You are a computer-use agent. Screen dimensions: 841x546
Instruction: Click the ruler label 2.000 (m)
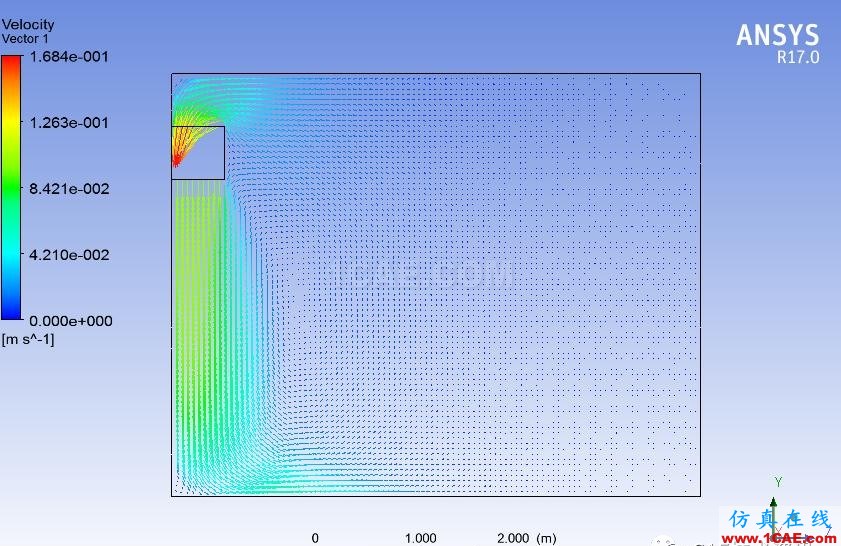pyautogui.click(x=526, y=538)
